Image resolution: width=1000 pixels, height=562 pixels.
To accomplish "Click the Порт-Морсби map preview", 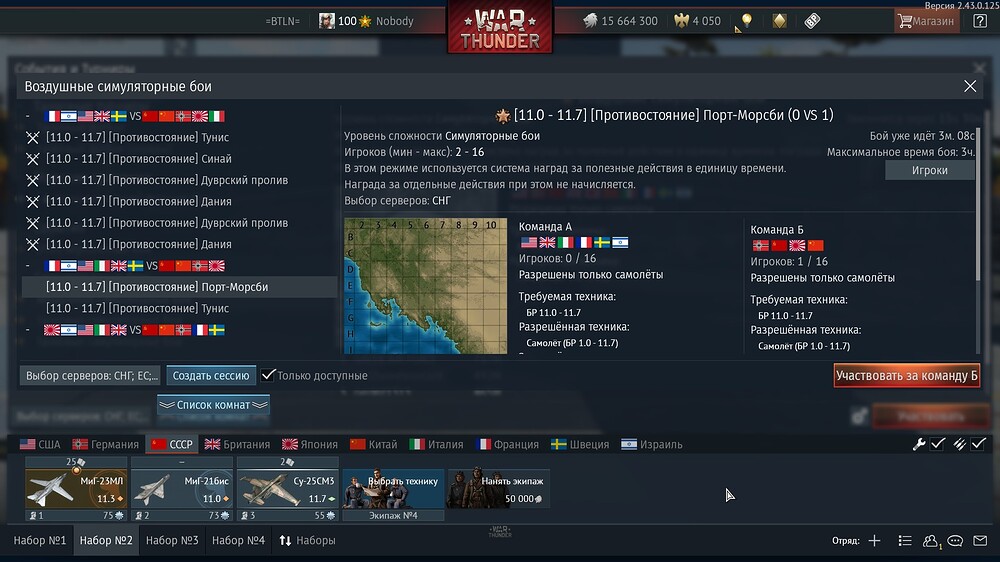I will (x=425, y=286).
